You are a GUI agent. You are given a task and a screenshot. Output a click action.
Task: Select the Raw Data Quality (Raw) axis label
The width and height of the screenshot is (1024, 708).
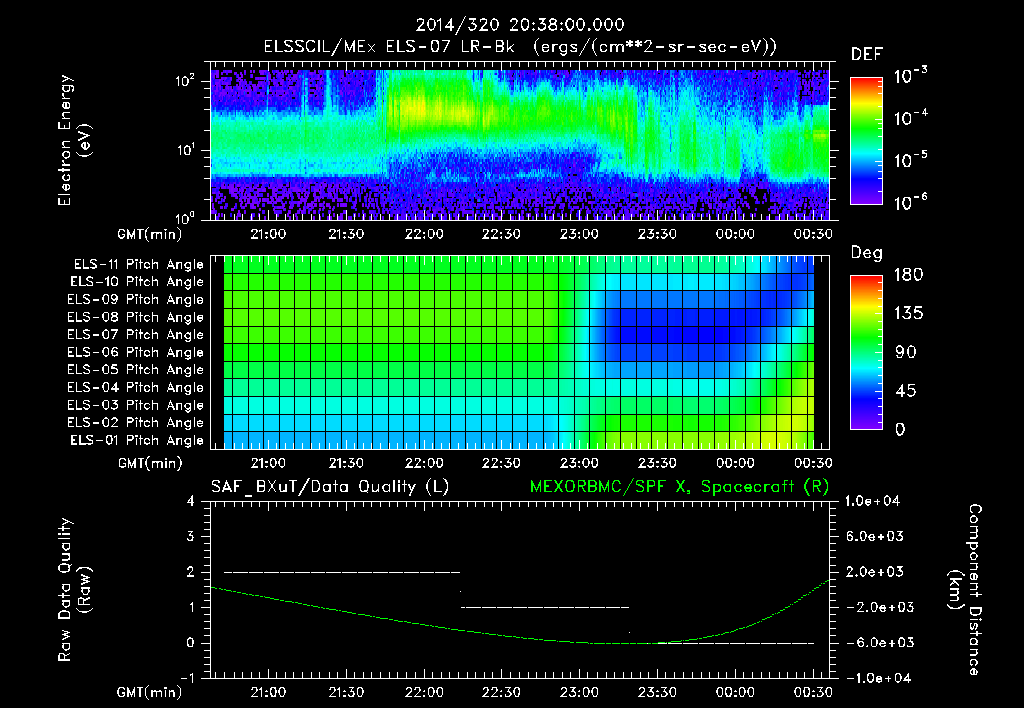click(74, 590)
